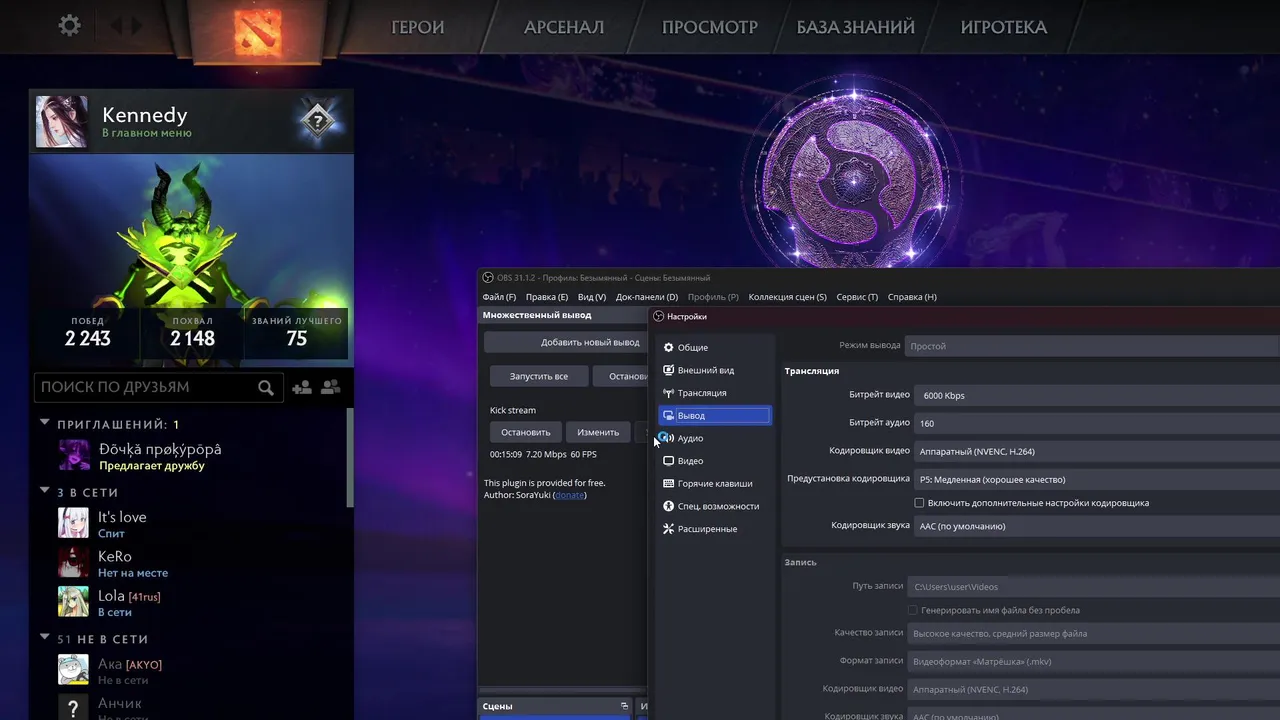Open streaming Кодировщик видео dropdown
Viewport: 1280px width, 720px height.
1097,451
